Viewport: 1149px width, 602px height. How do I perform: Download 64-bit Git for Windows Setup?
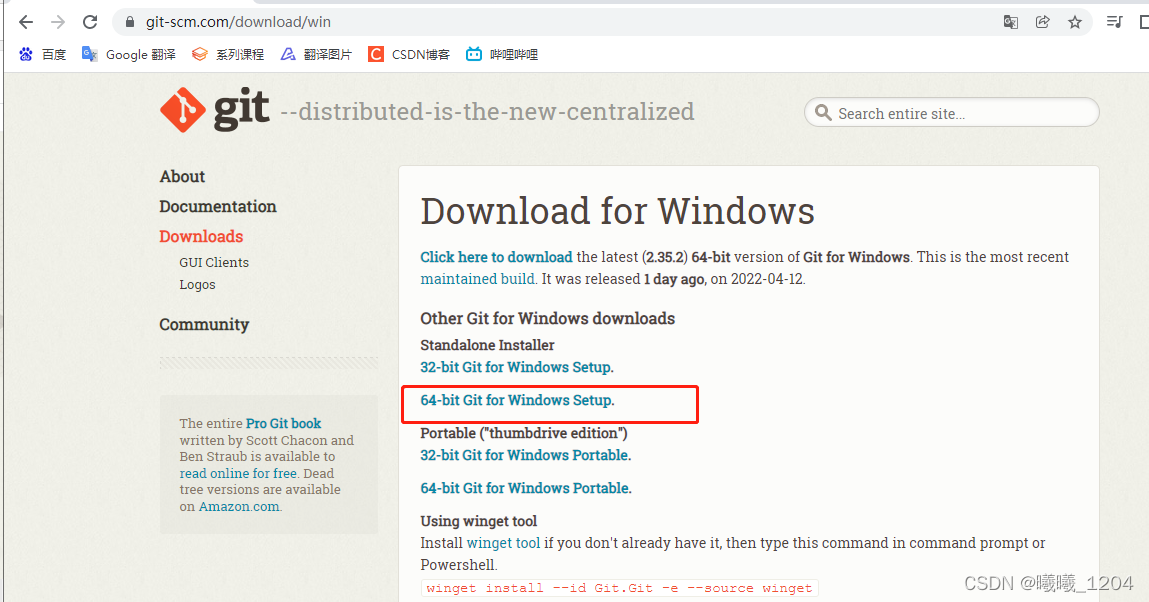517,400
